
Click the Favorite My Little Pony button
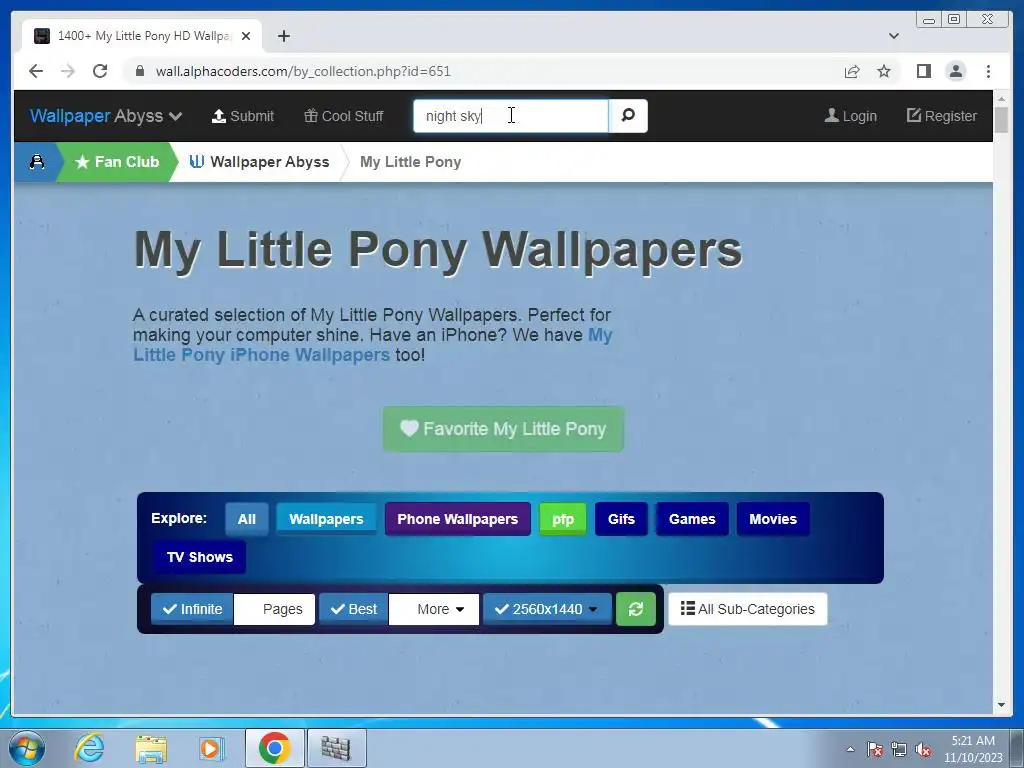[503, 429]
